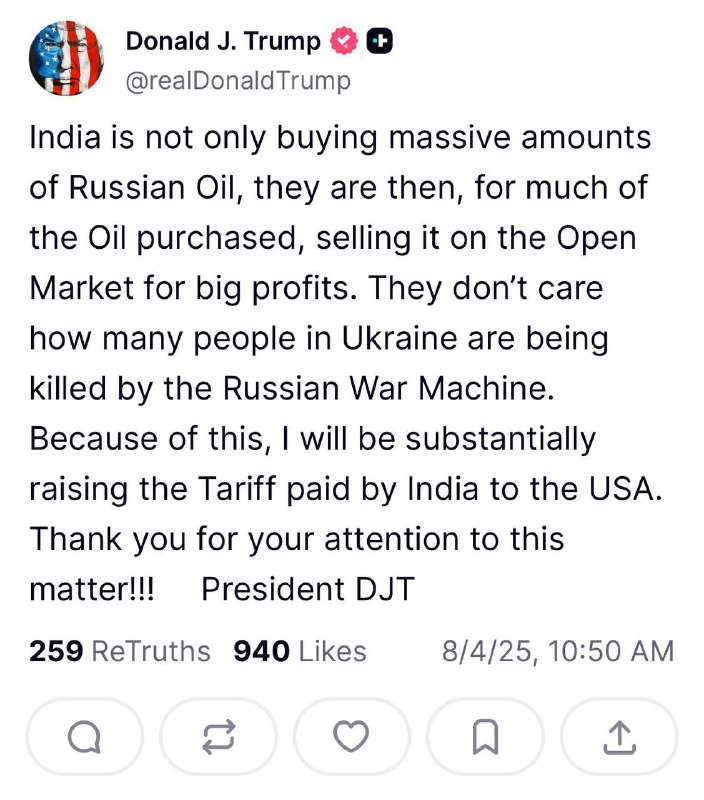This screenshot has width=704, height=800.
Task: View the 259 ReTruths list
Action: click(x=120, y=651)
